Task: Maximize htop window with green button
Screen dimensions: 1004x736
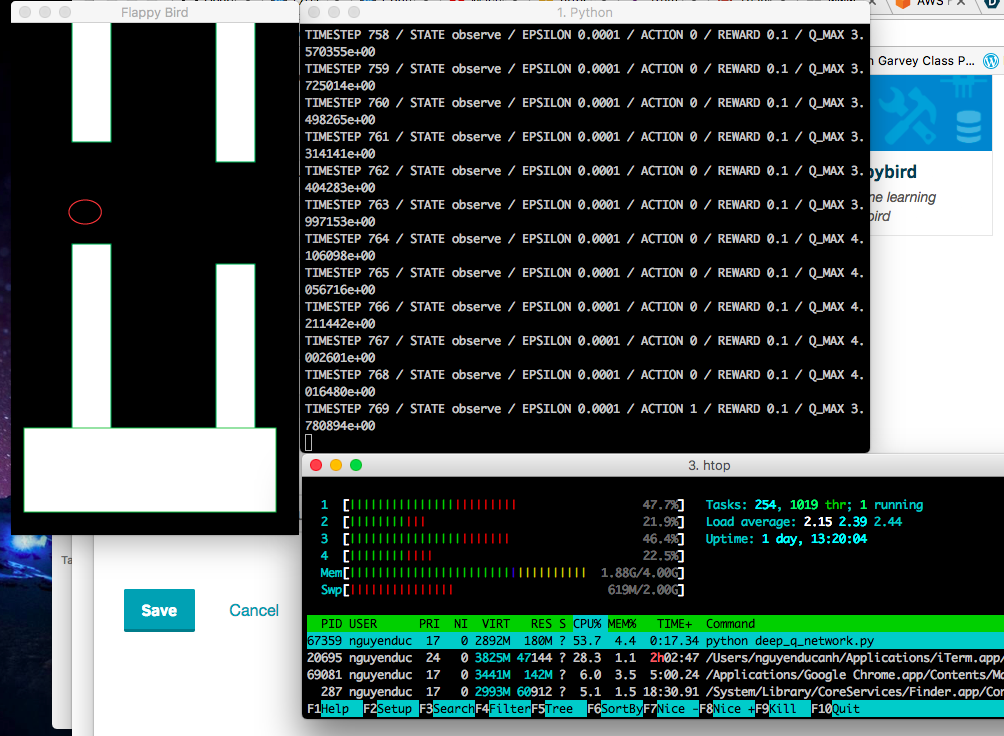Action: click(356, 465)
